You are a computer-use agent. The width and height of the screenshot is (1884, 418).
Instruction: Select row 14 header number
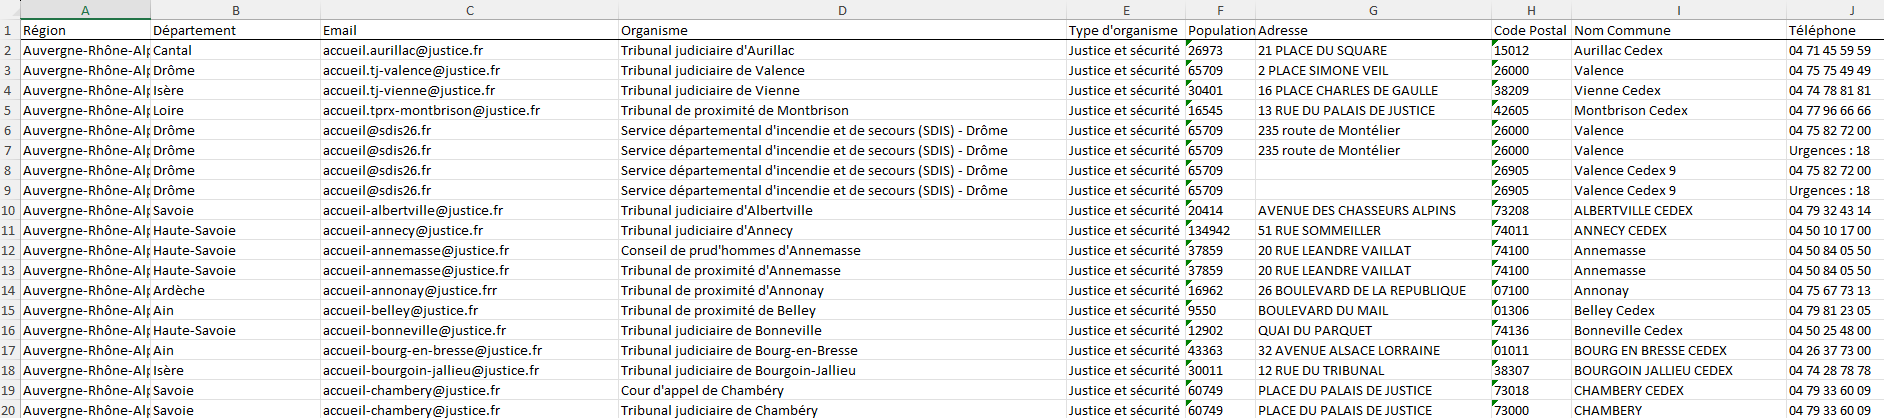(9, 290)
